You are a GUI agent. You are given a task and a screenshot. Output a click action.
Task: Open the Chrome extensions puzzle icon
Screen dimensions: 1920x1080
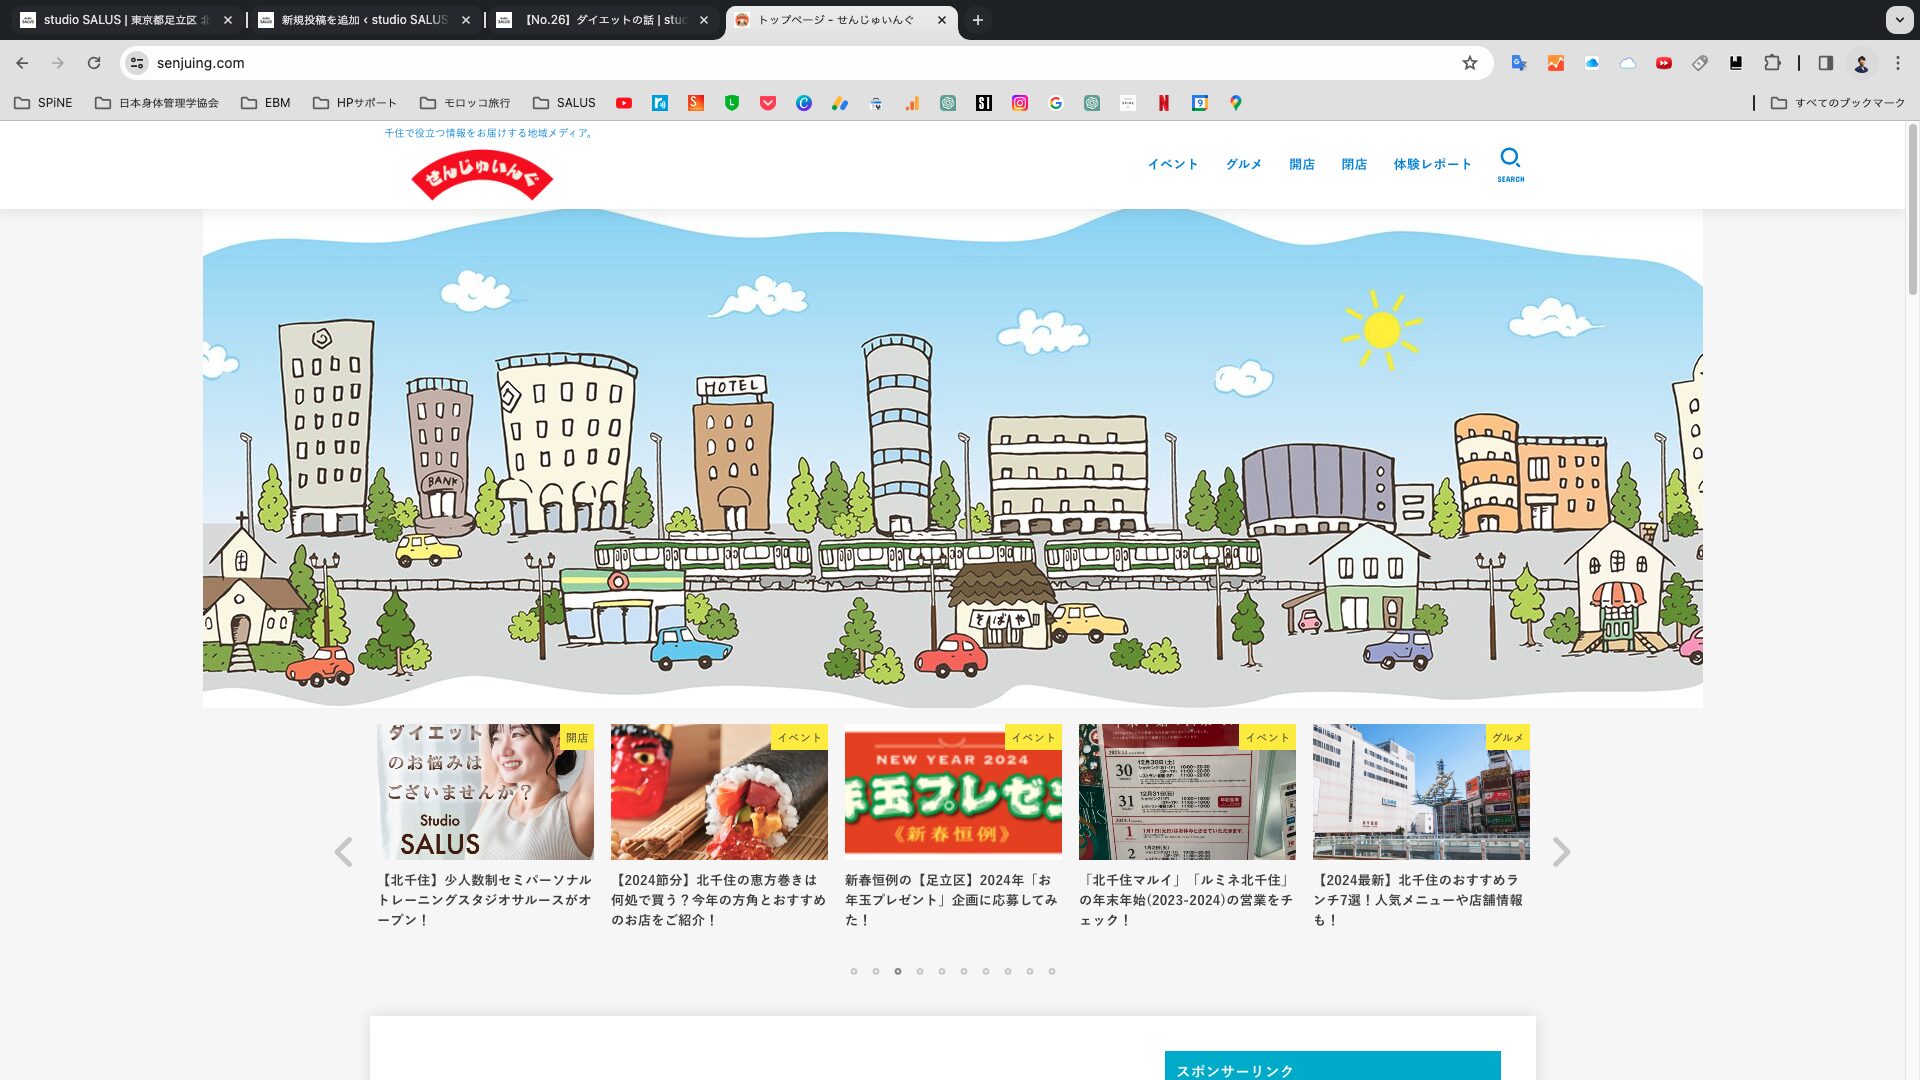(1772, 63)
